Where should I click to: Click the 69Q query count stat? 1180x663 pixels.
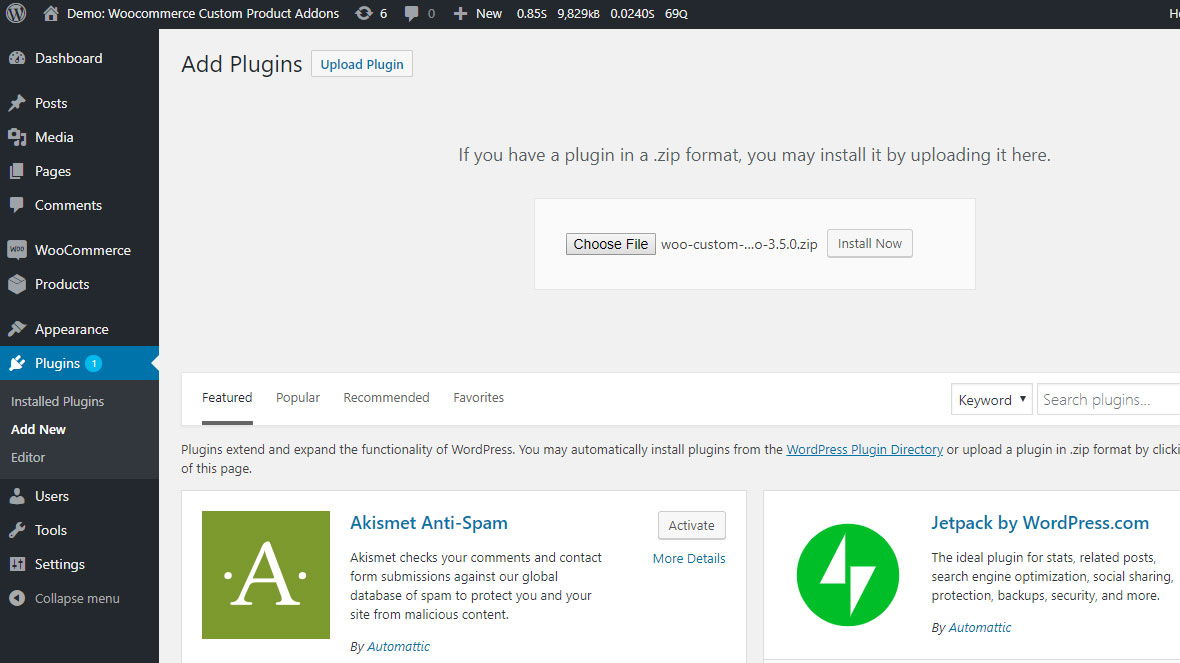[x=676, y=14]
